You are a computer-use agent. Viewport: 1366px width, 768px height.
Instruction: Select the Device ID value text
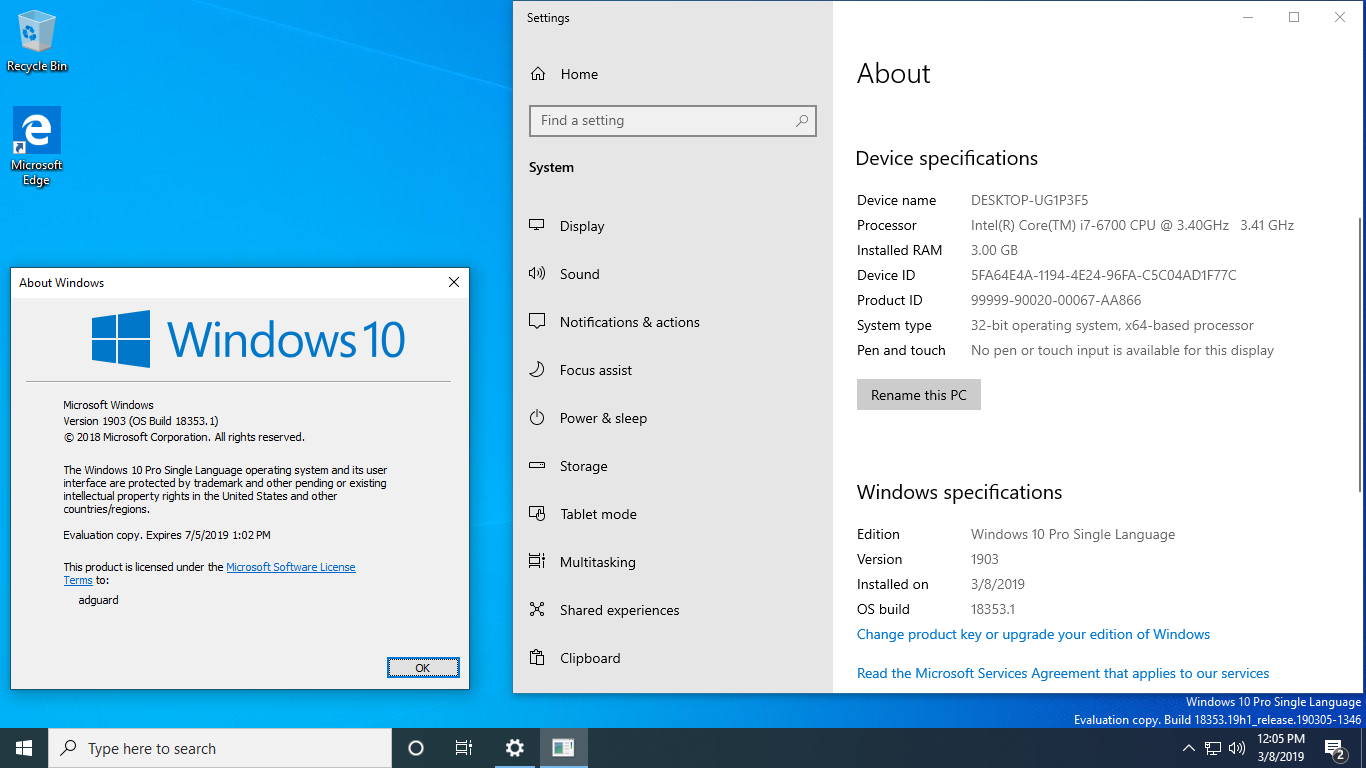[1104, 275]
